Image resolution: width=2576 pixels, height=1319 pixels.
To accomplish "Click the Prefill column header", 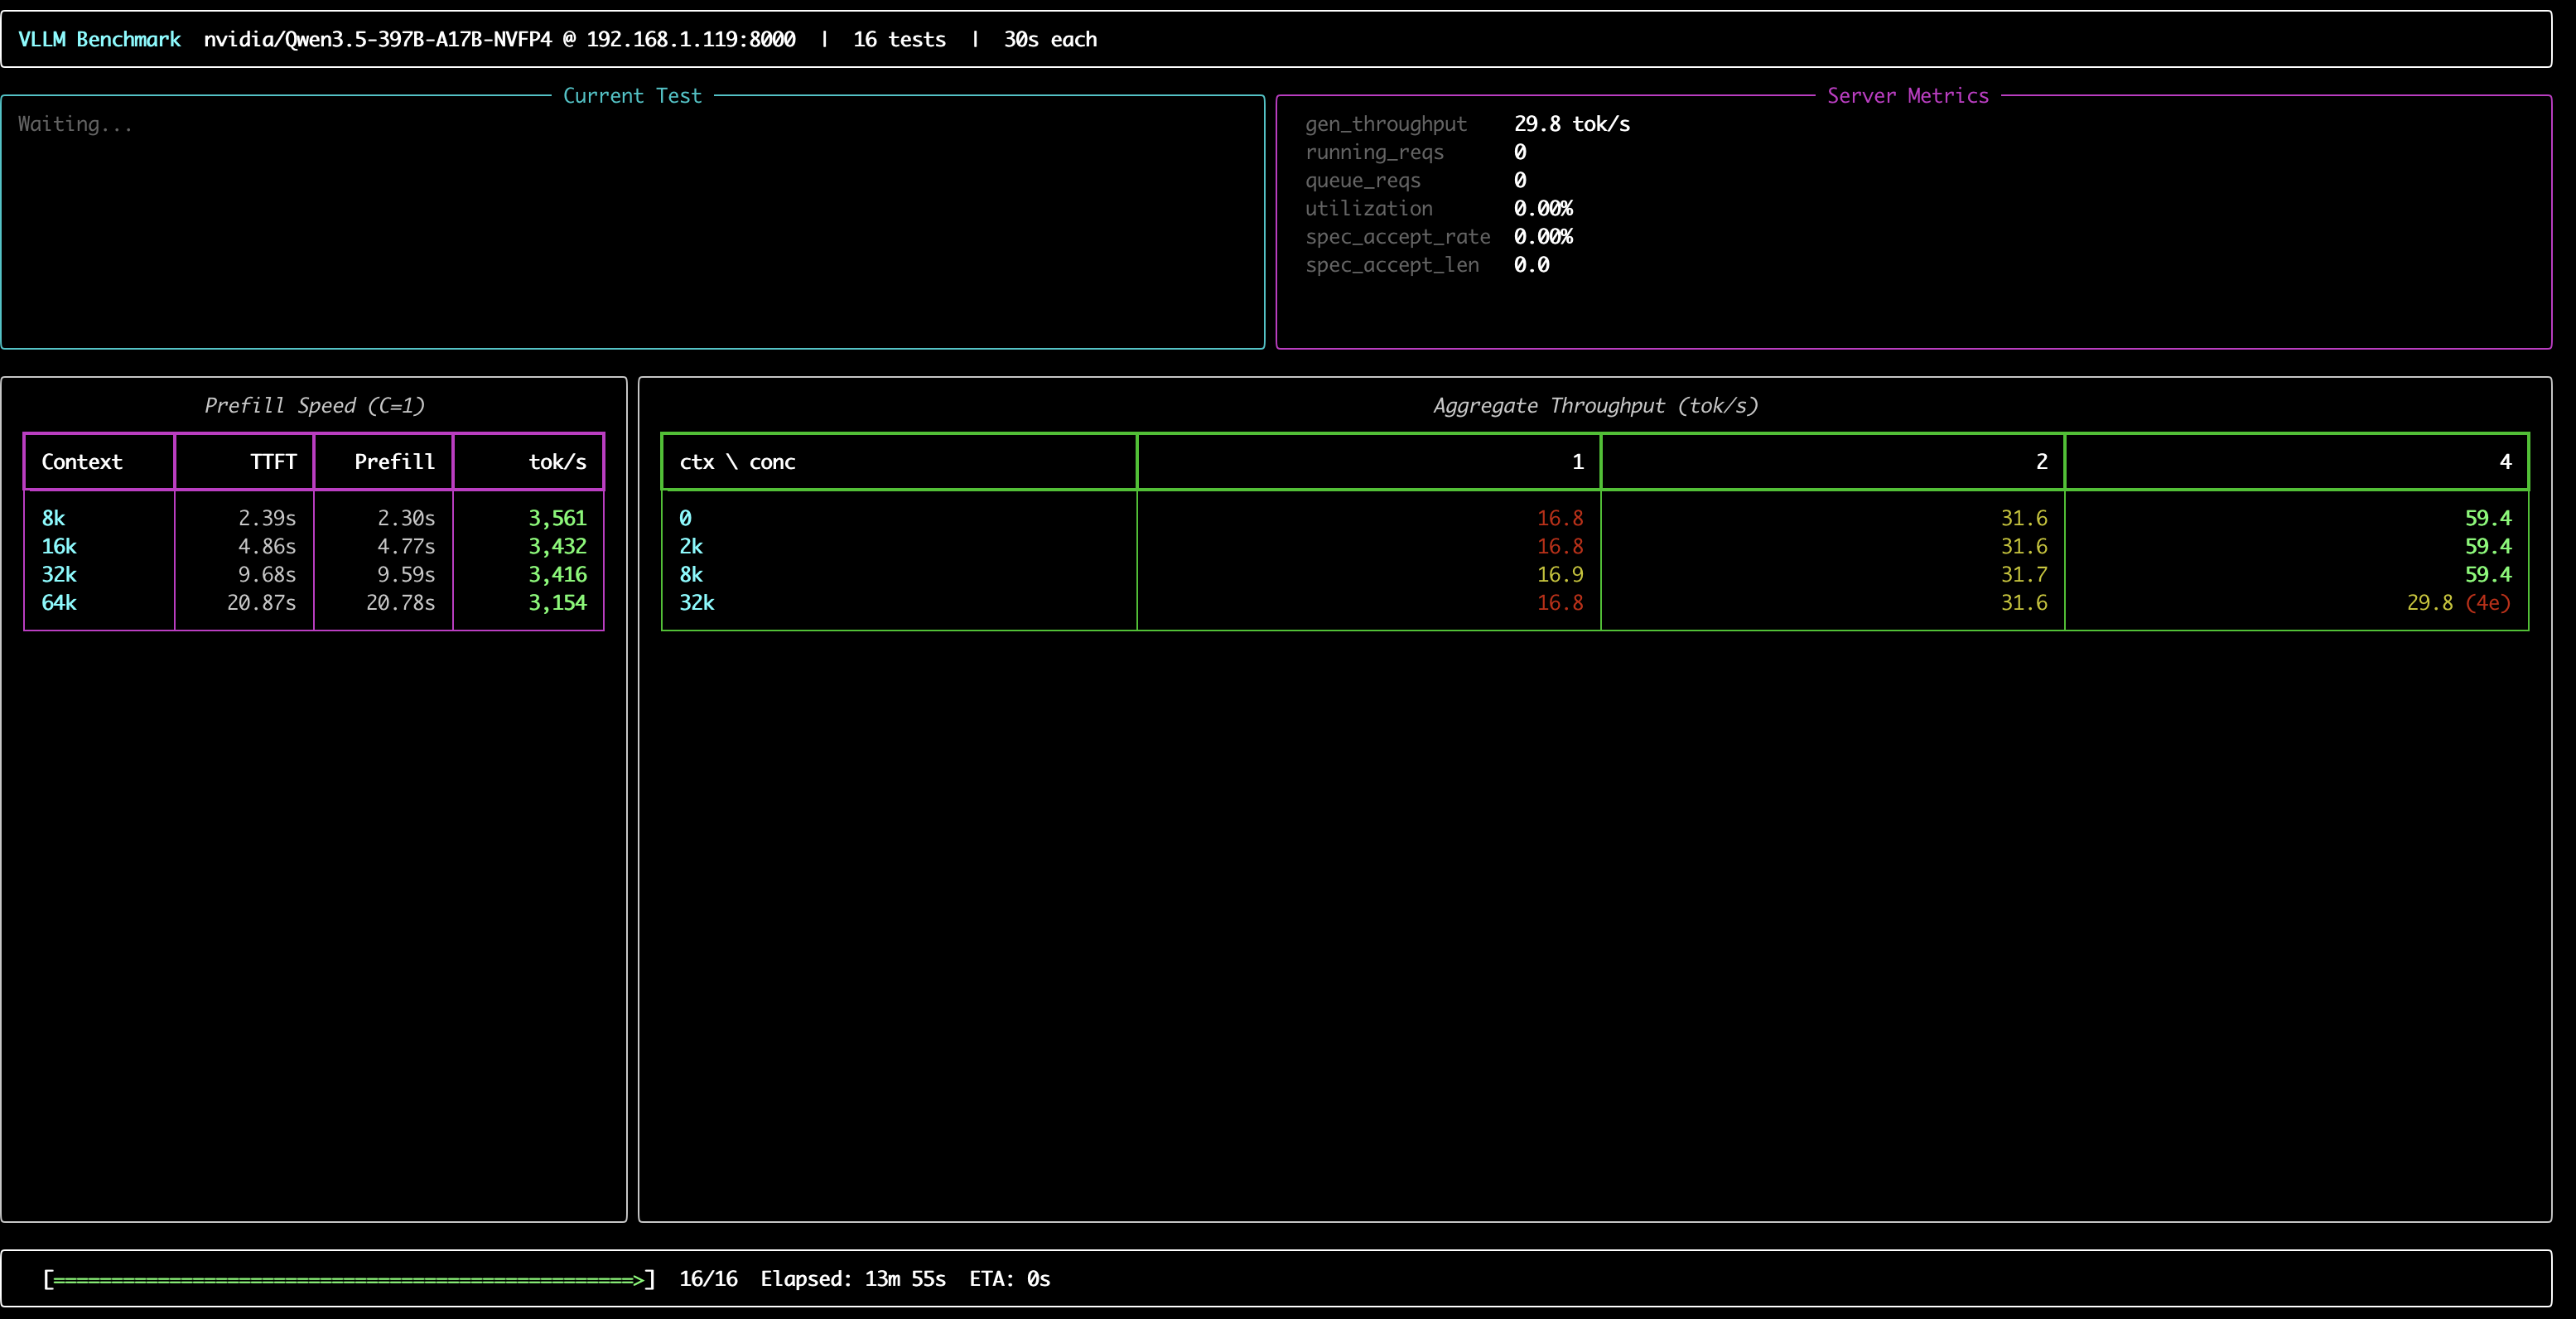I will (394, 462).
